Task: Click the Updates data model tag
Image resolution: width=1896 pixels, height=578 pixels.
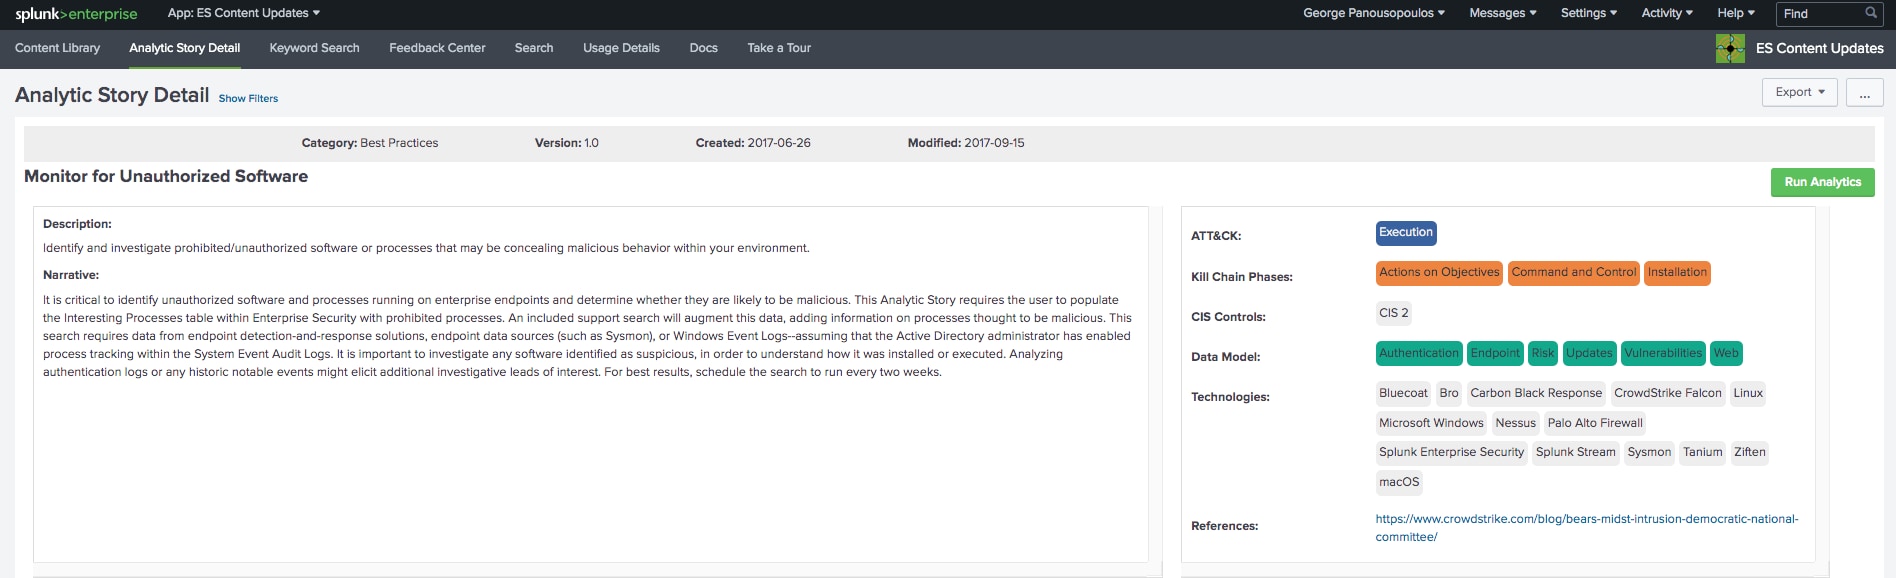Action: [1590, 353]
